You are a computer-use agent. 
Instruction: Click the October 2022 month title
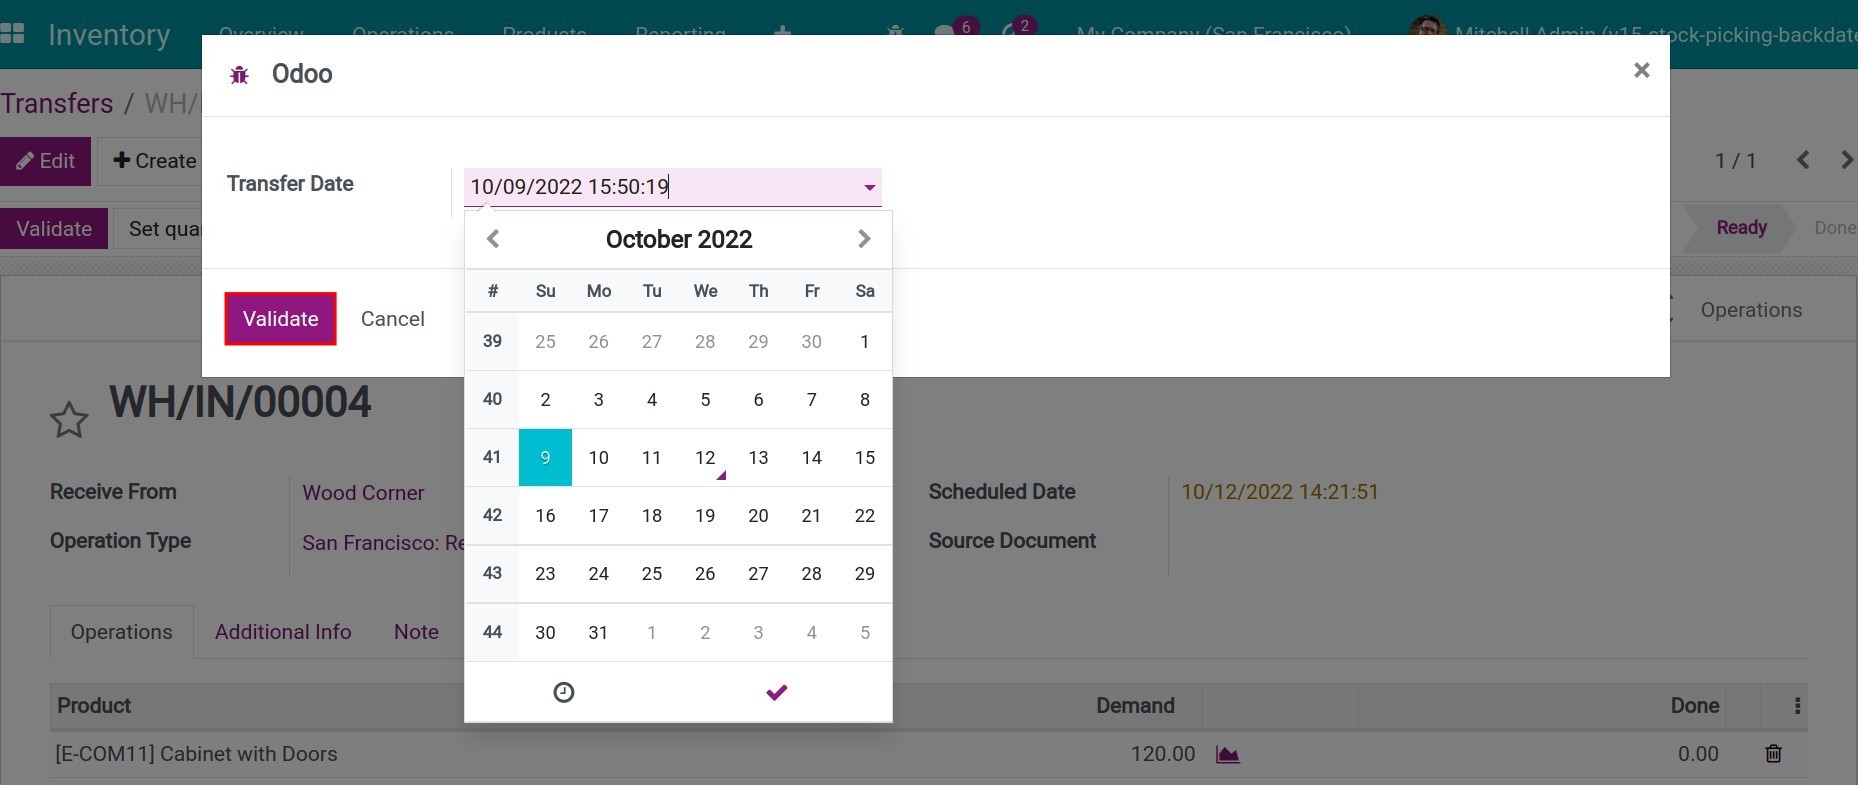tap(678, 239)
